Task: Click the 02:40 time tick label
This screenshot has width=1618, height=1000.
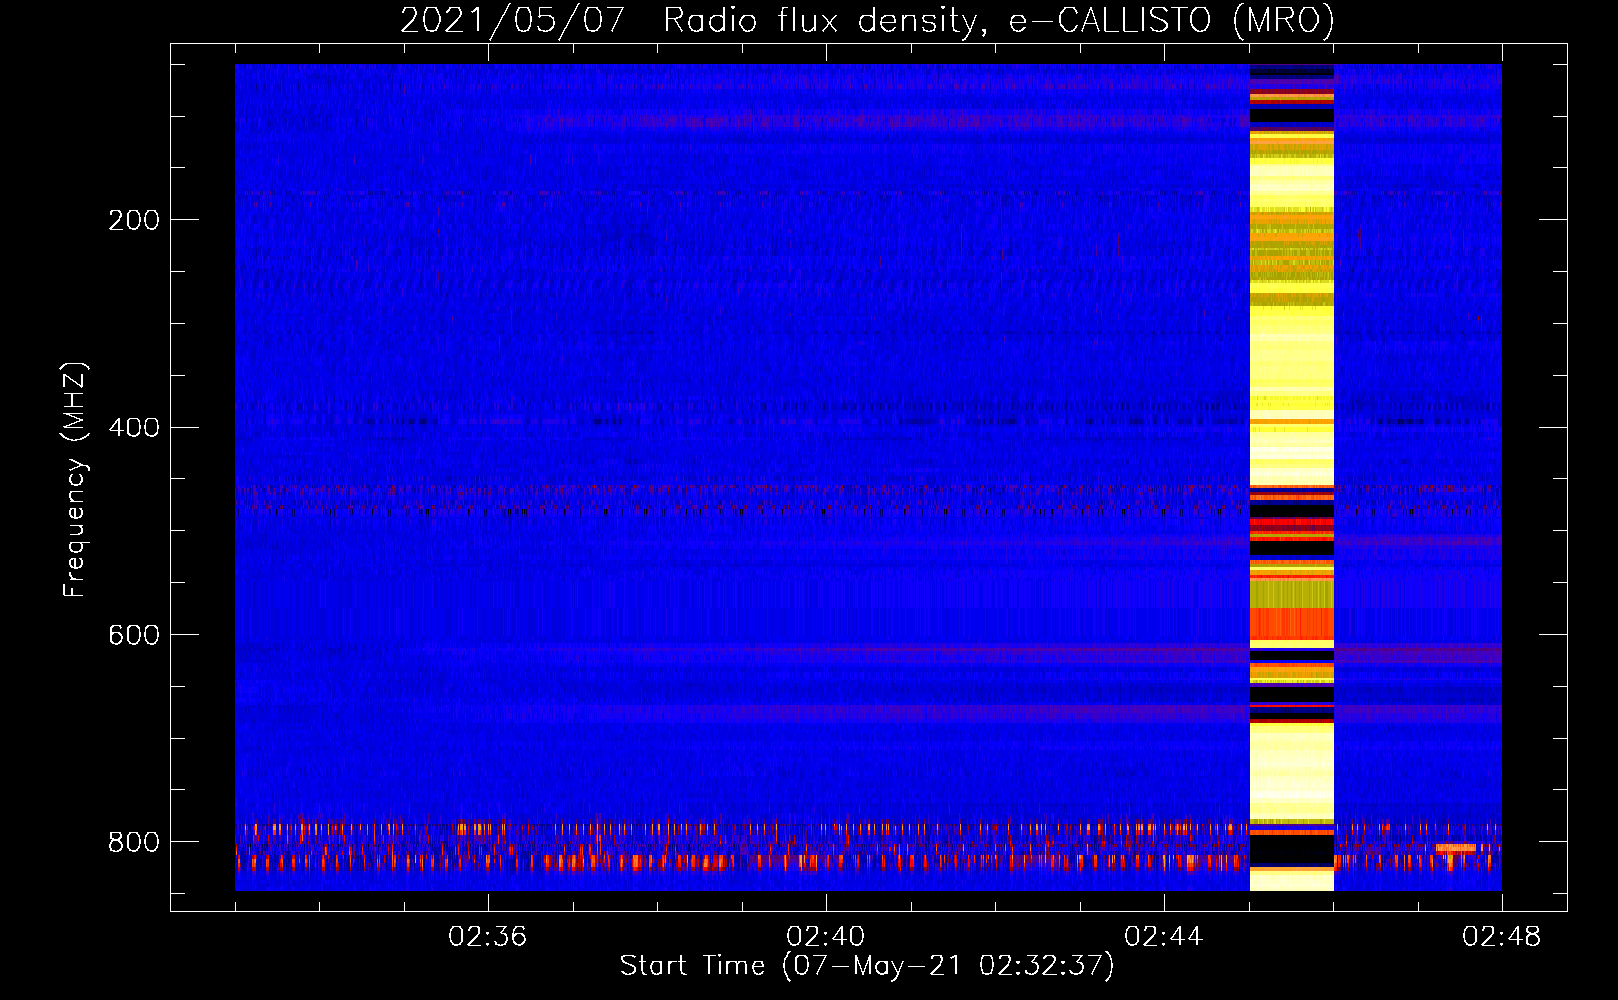Action: [x=826, y=937]
